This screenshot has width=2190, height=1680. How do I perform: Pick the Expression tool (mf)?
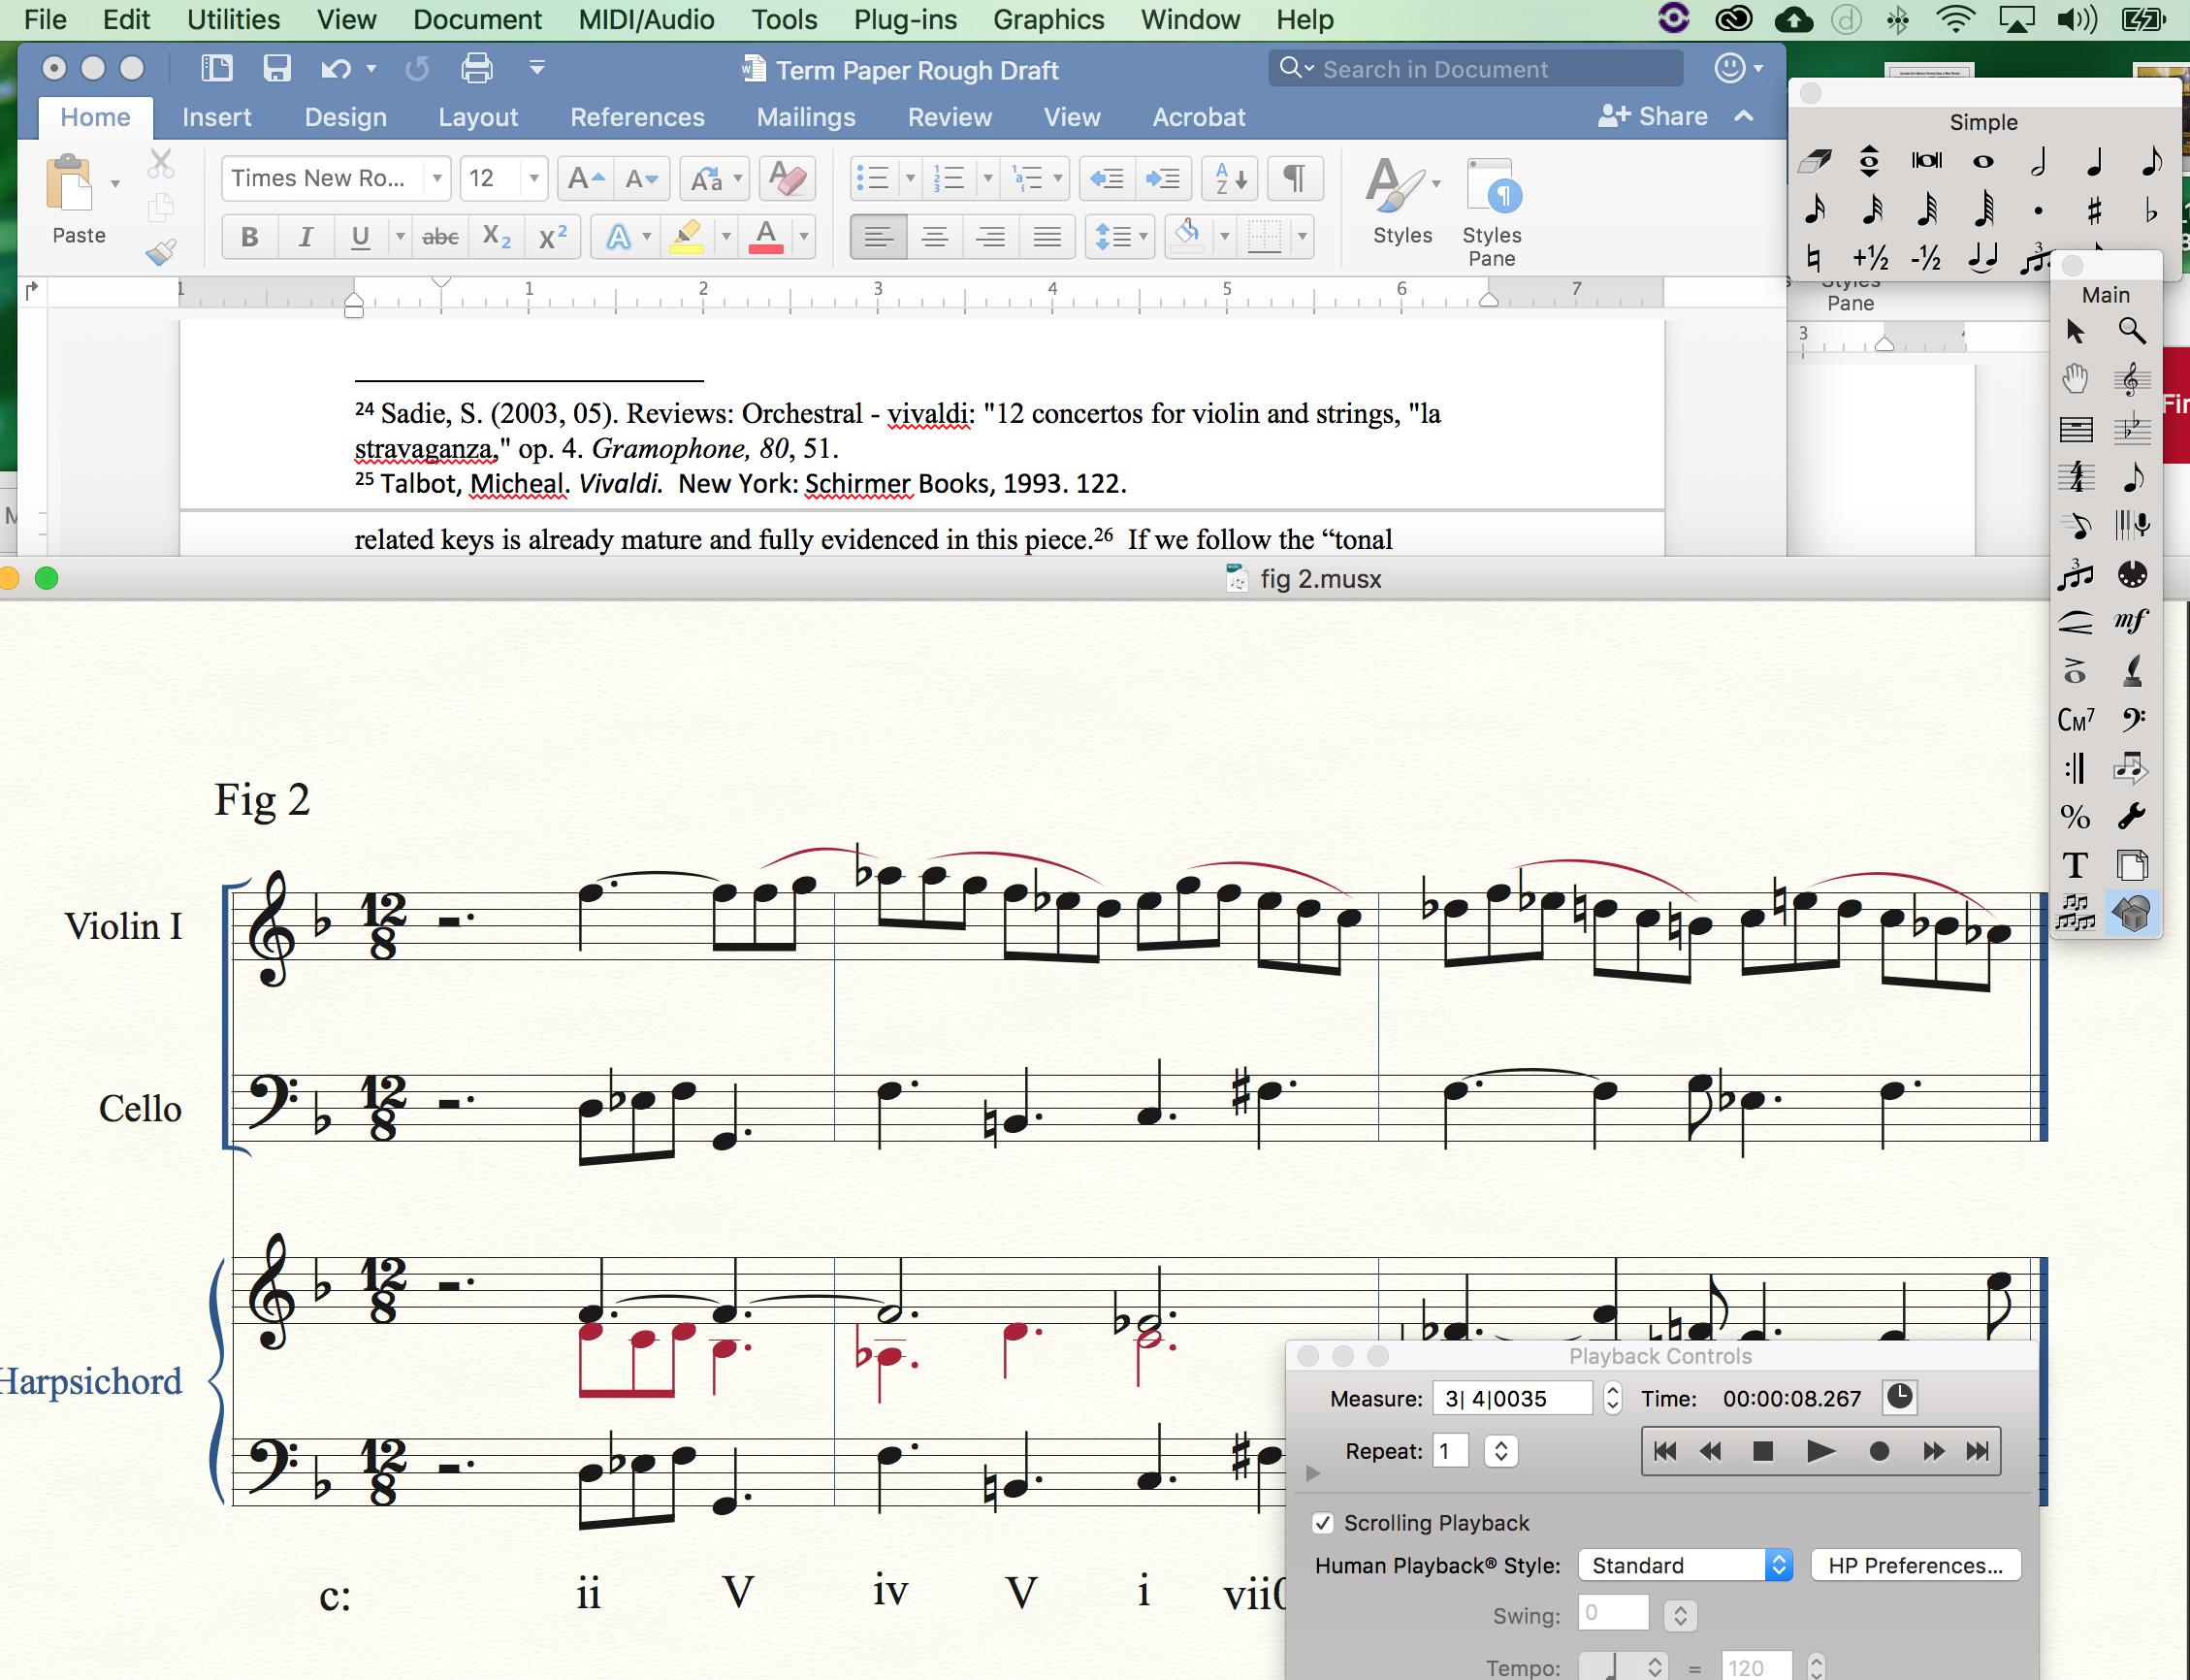2131,622
